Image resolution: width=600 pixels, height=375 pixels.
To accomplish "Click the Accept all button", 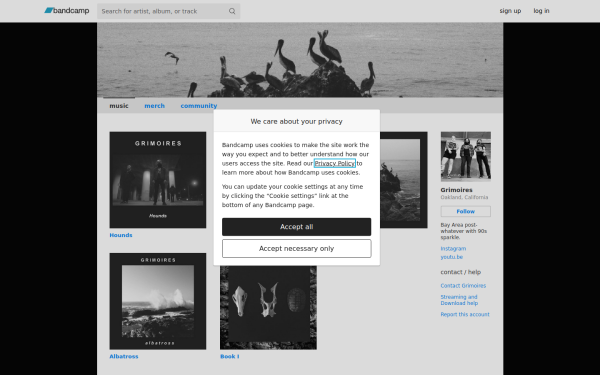I will [x=297, y=227].
